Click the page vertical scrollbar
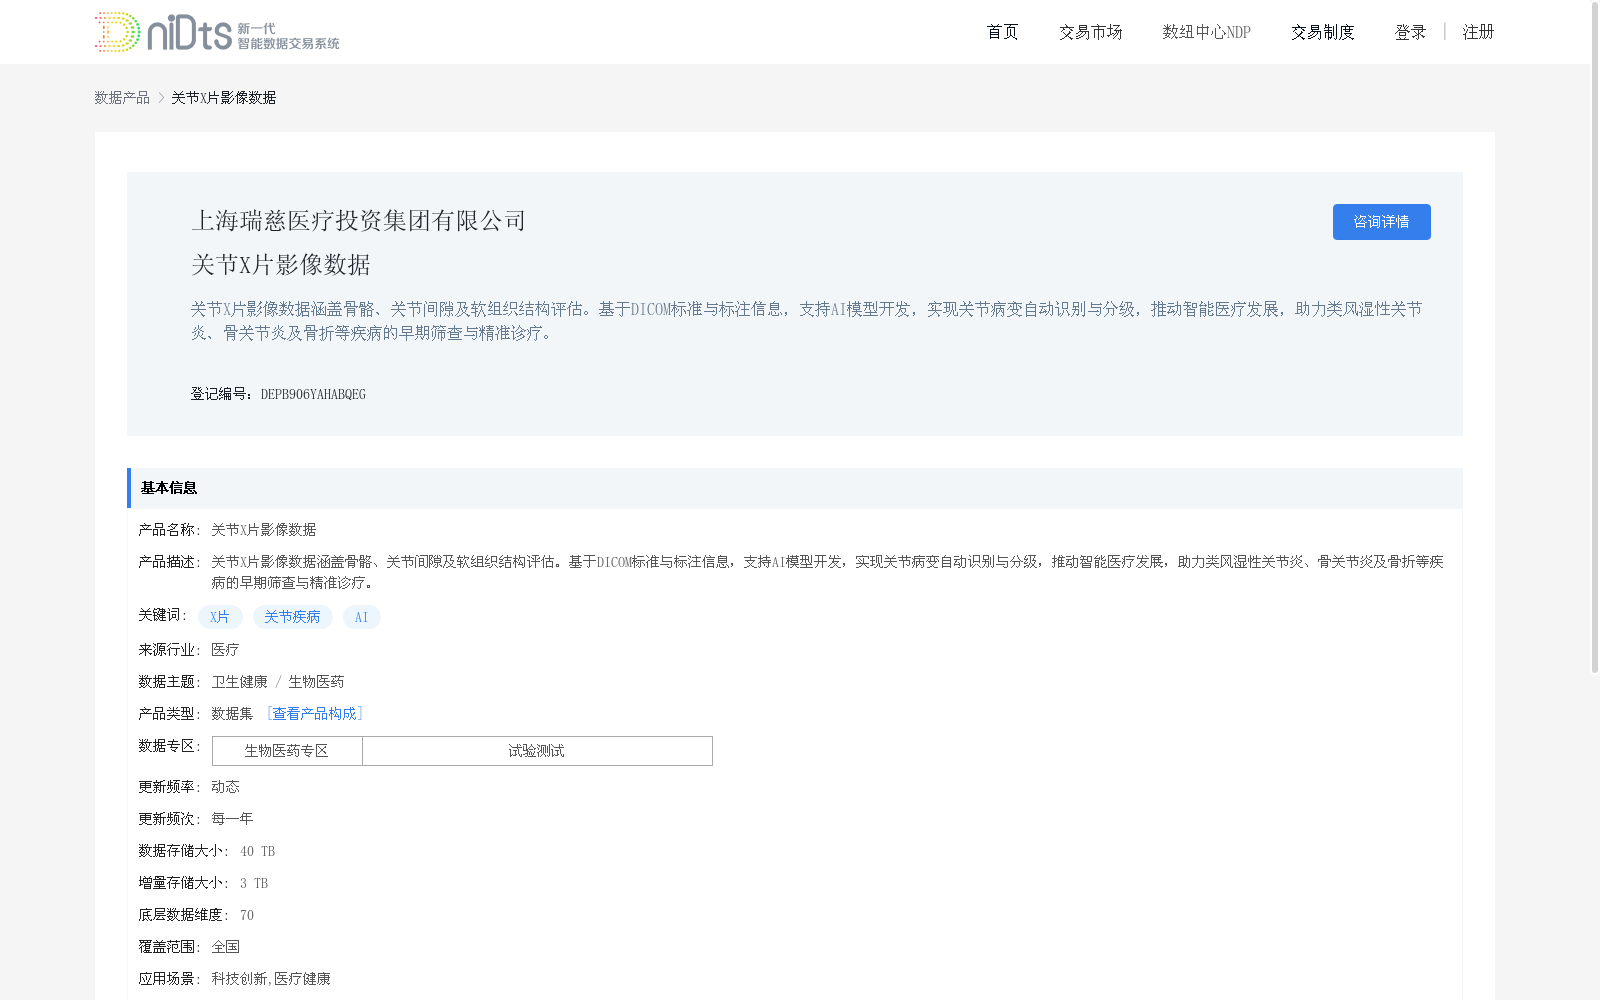The image size is (1600, 1000). coord(1595,336)
